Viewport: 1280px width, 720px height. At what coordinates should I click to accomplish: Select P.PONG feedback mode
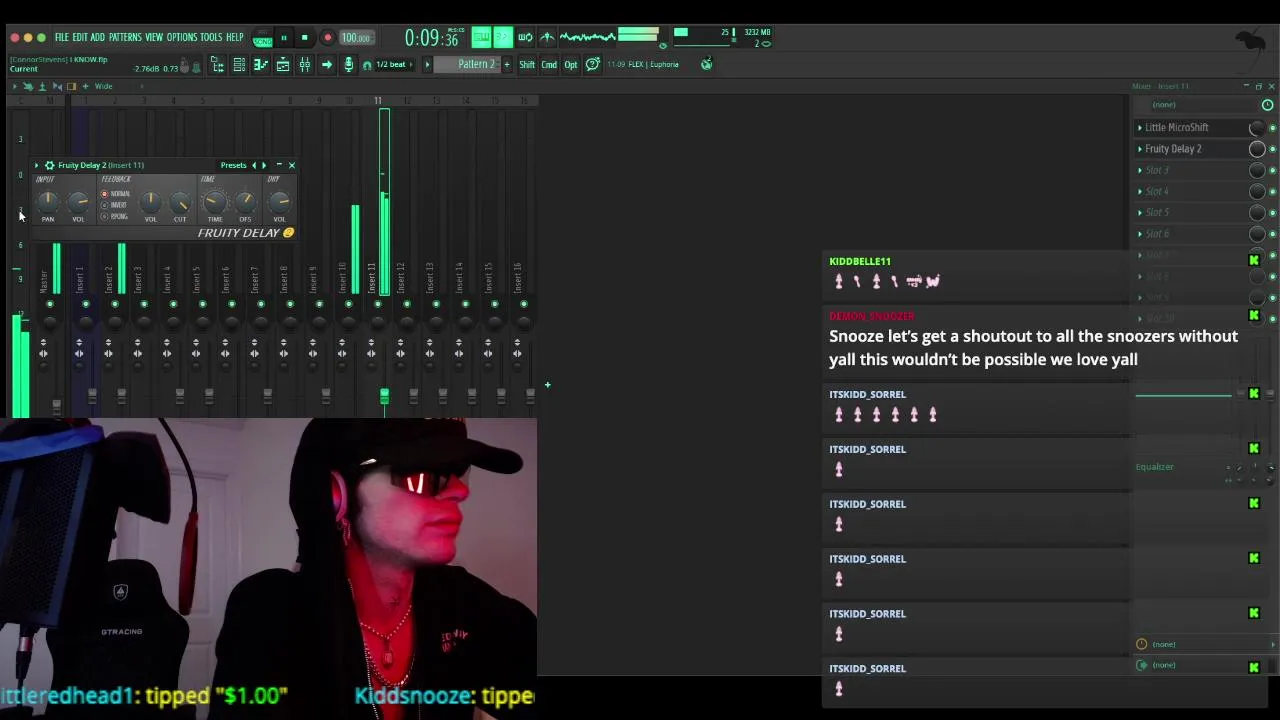pos(115,217)
